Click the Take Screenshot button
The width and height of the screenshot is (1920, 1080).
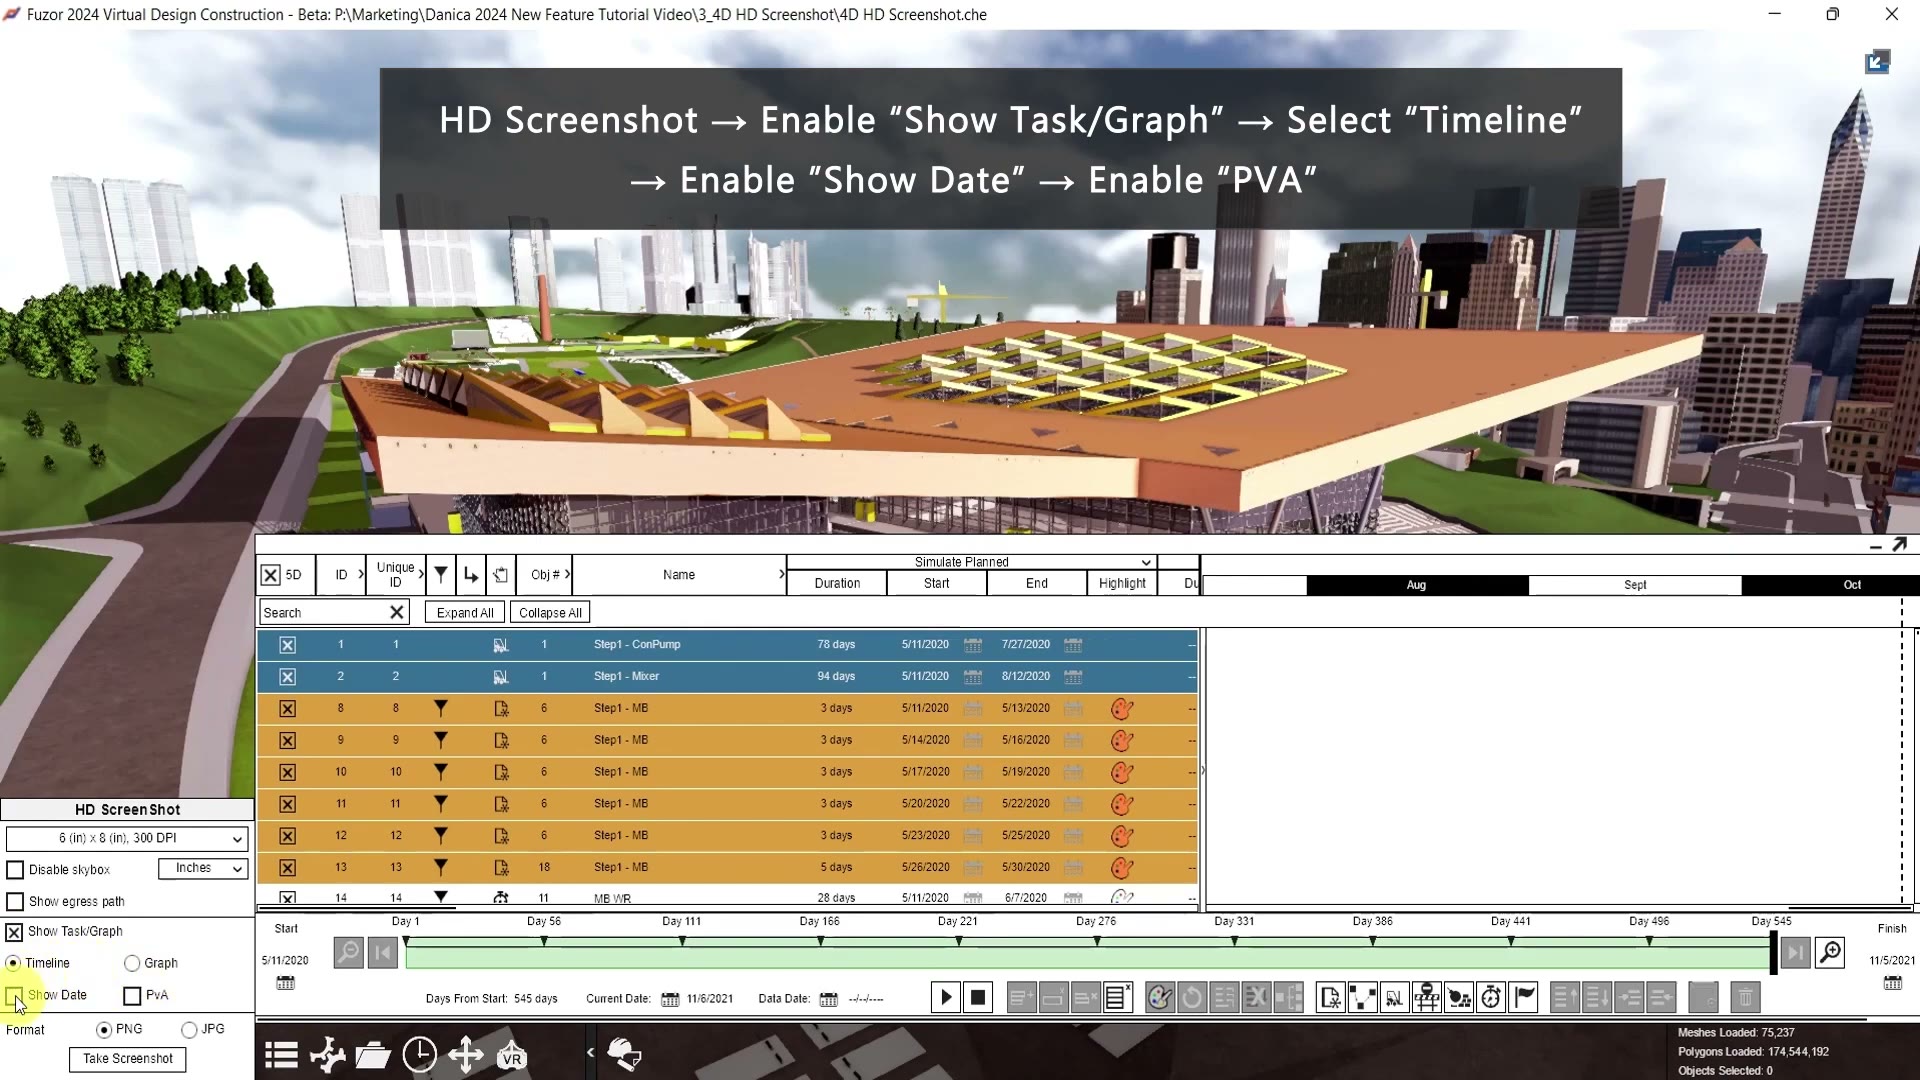click(x=128, y=1059)
